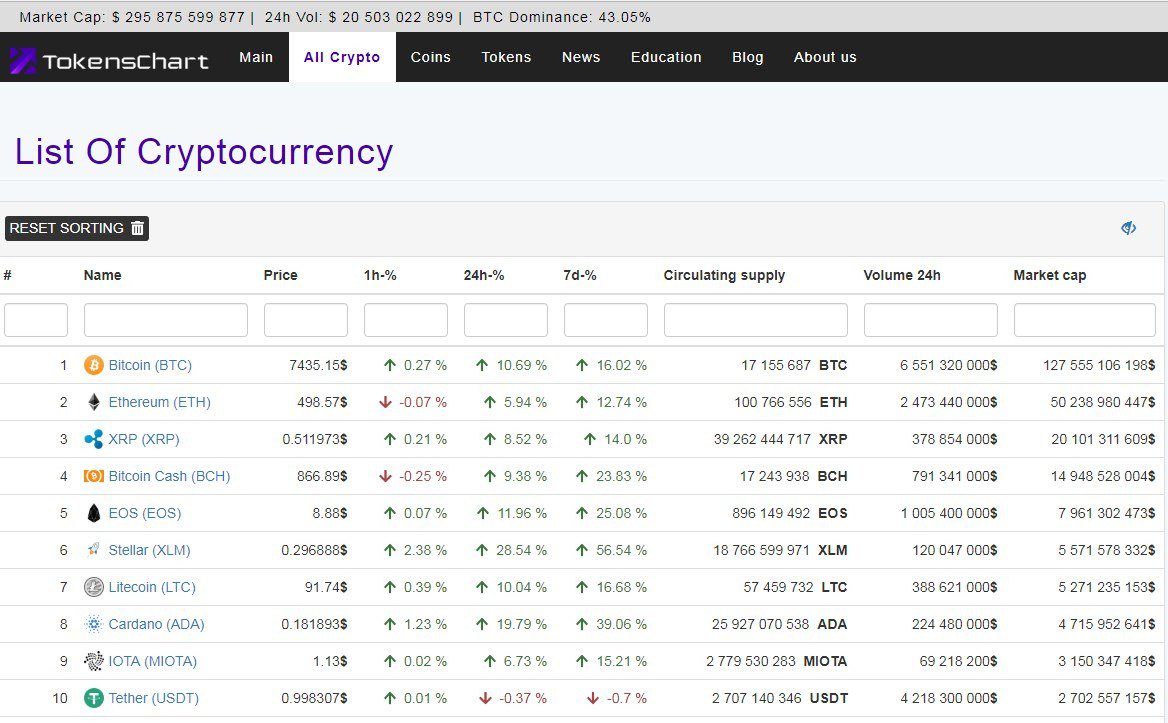Screen dimensions: 1168x723
Task: Click the Bitcoin Cash icon
Action: [93, 476]
